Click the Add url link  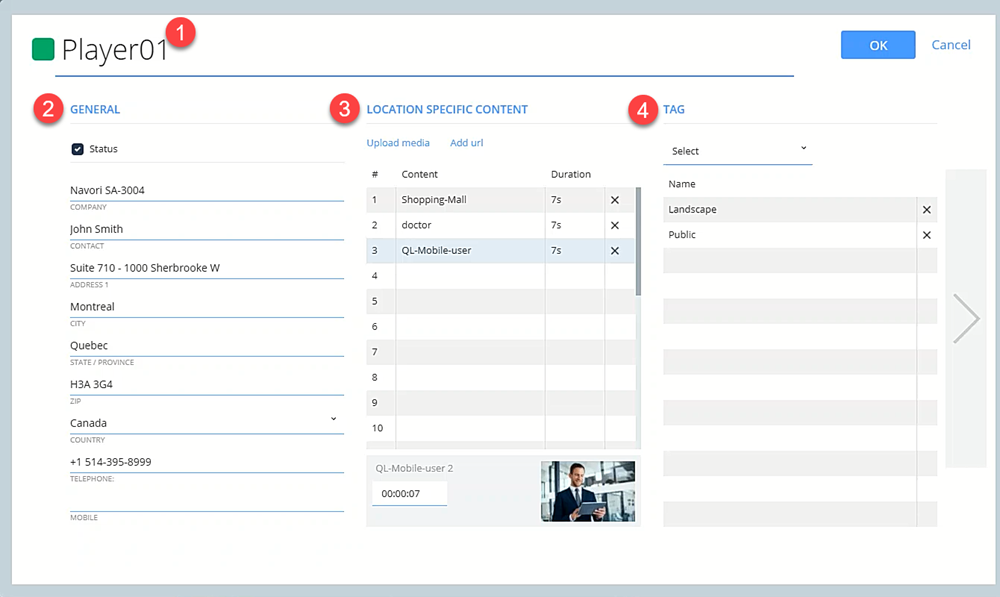(x=466, y=143)
